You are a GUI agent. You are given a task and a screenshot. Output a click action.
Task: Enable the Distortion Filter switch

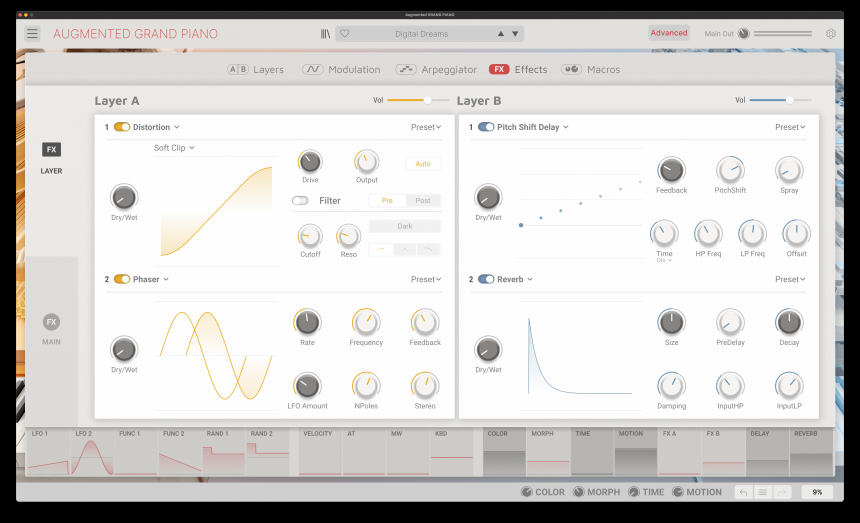(x=300, y=201)
